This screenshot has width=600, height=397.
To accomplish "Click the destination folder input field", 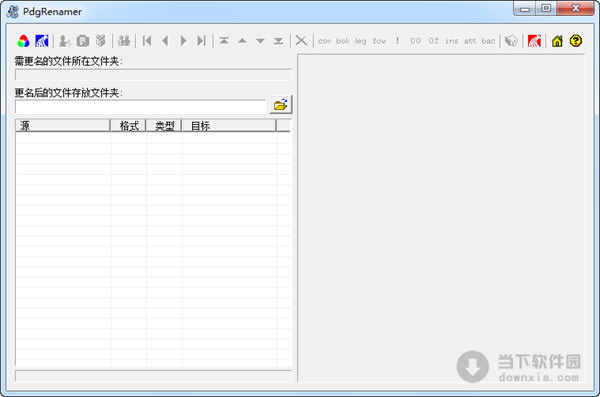I will 140,107.
